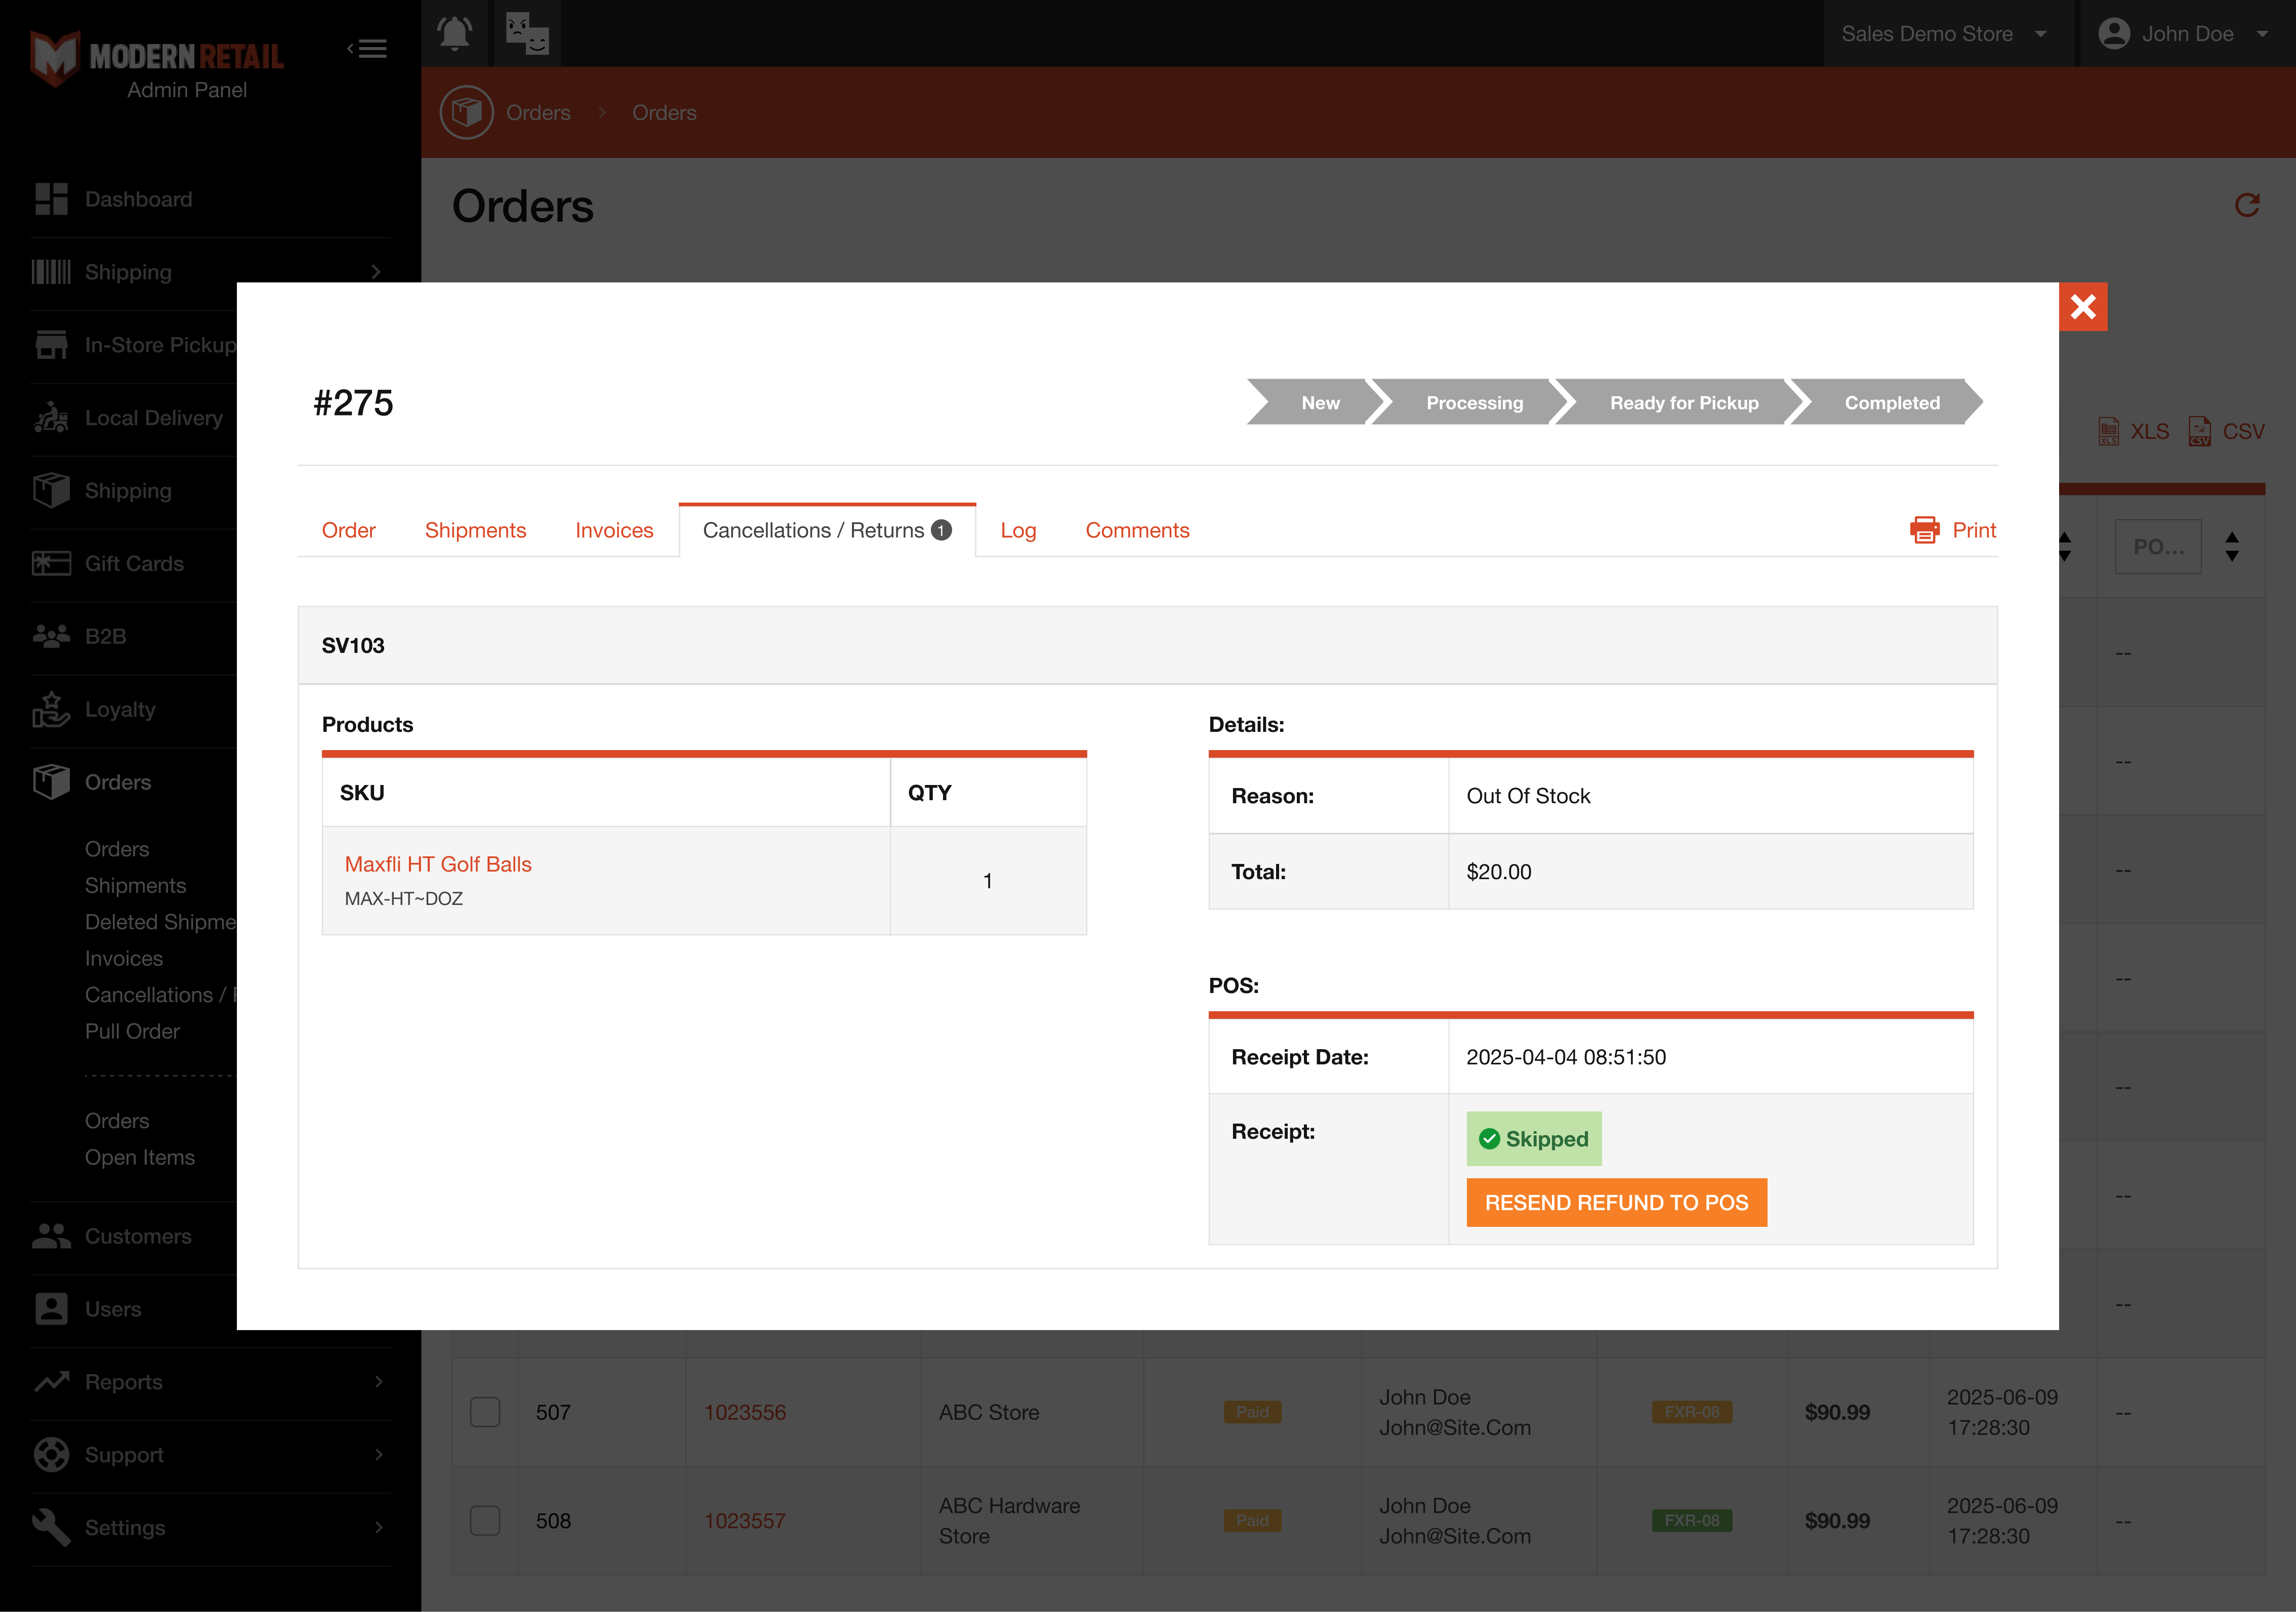The image size is (2296, 1612).
Task: Click sort arrows beside the PO filter field
Action: tap(2232, 547)
